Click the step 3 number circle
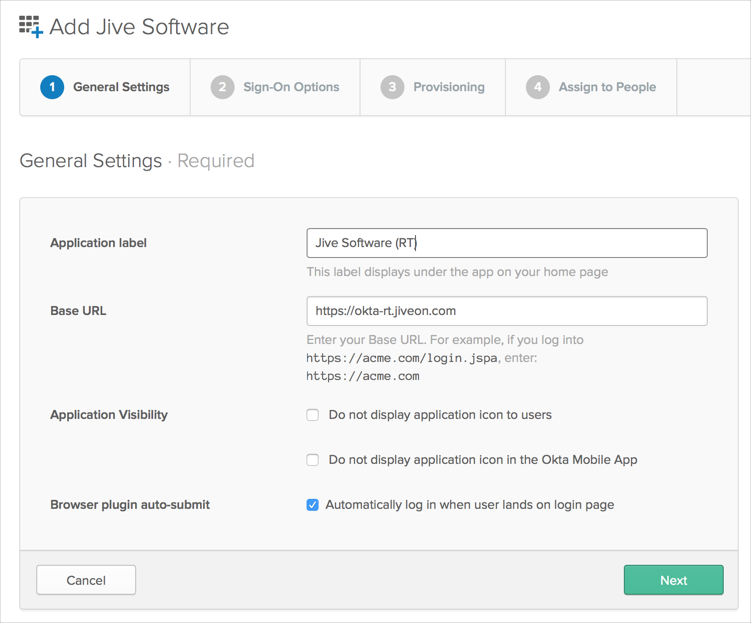This screenshot has width=751, height=623. tap(392, 87)
